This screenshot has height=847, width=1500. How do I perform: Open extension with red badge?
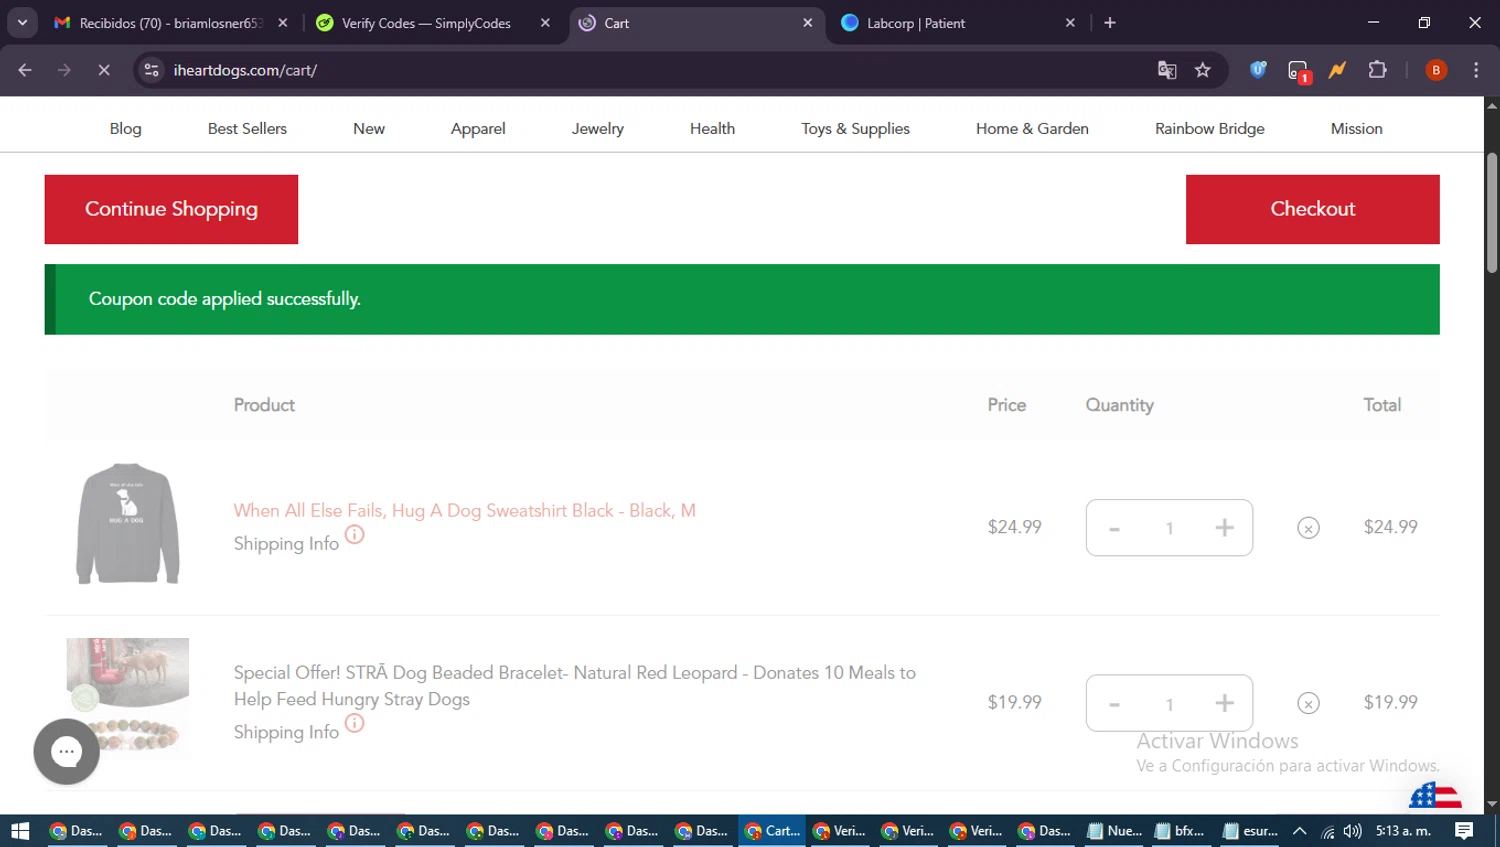tap(1298, 71)
